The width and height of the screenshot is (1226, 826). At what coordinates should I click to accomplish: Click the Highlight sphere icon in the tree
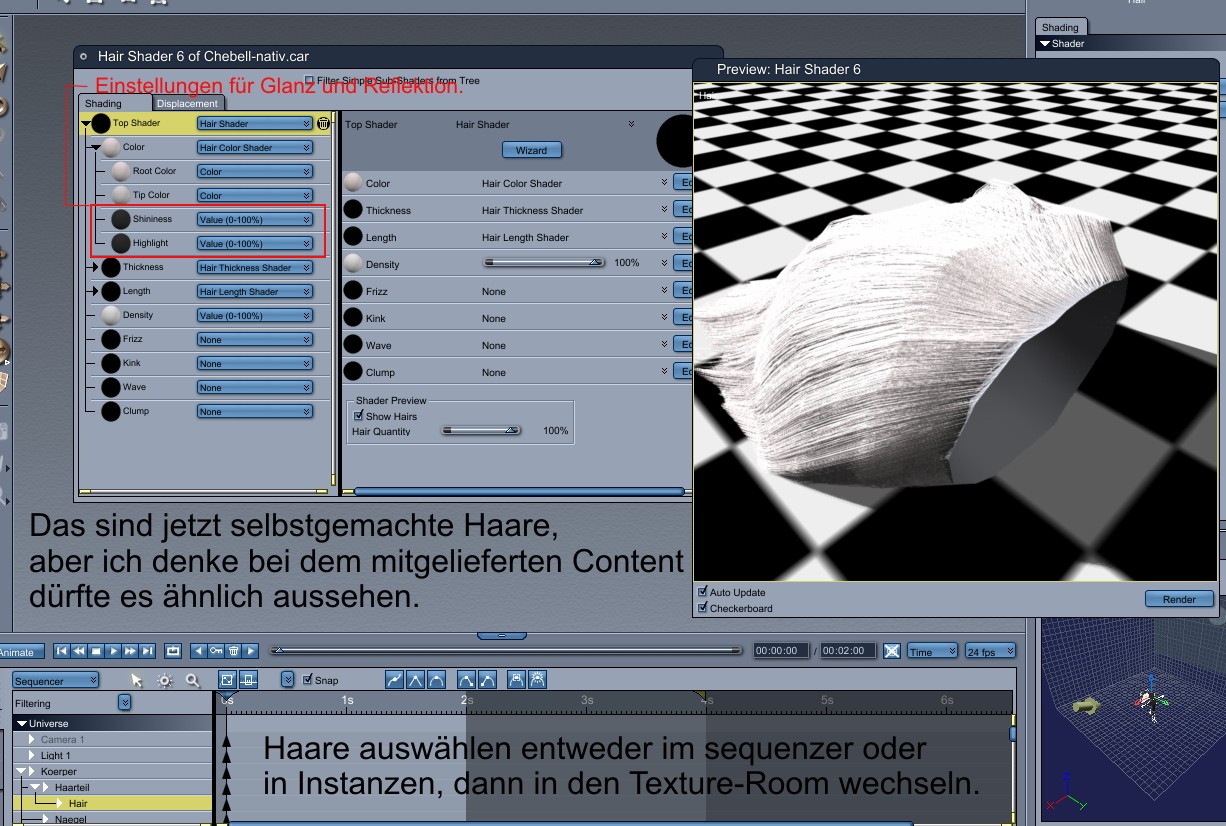(121, 243)
